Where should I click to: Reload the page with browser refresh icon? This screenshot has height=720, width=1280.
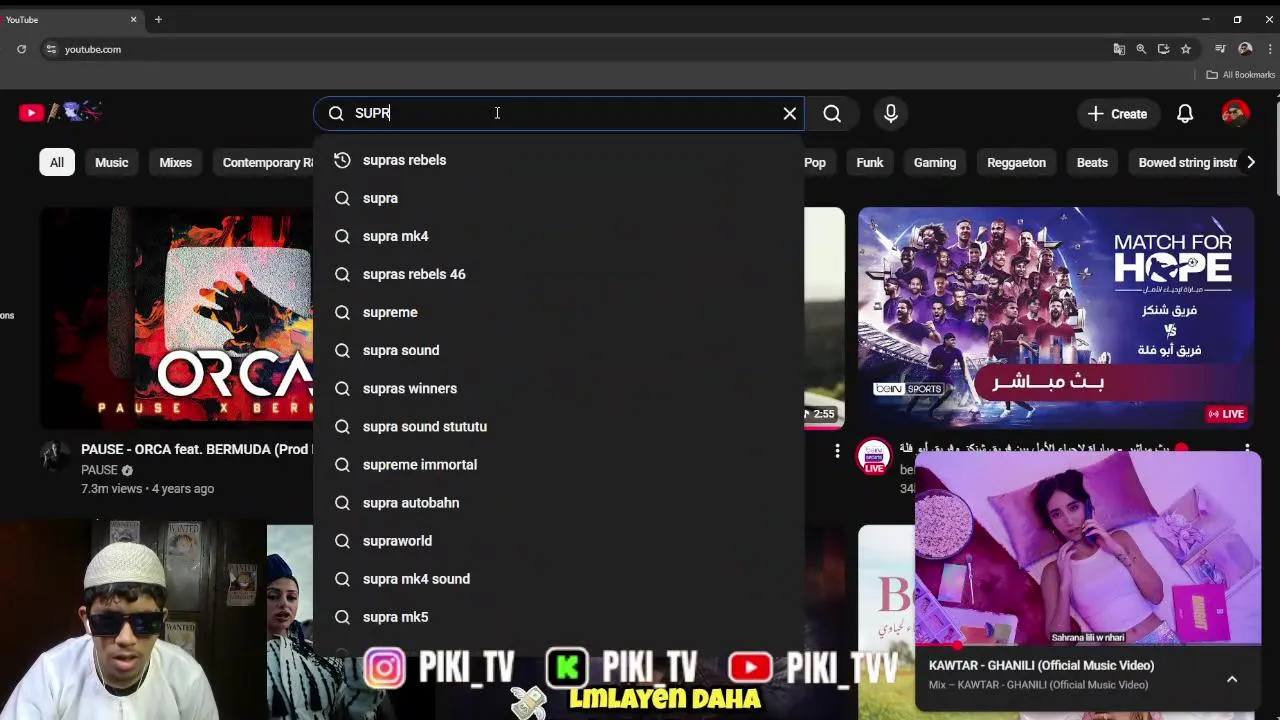(21, 49)
